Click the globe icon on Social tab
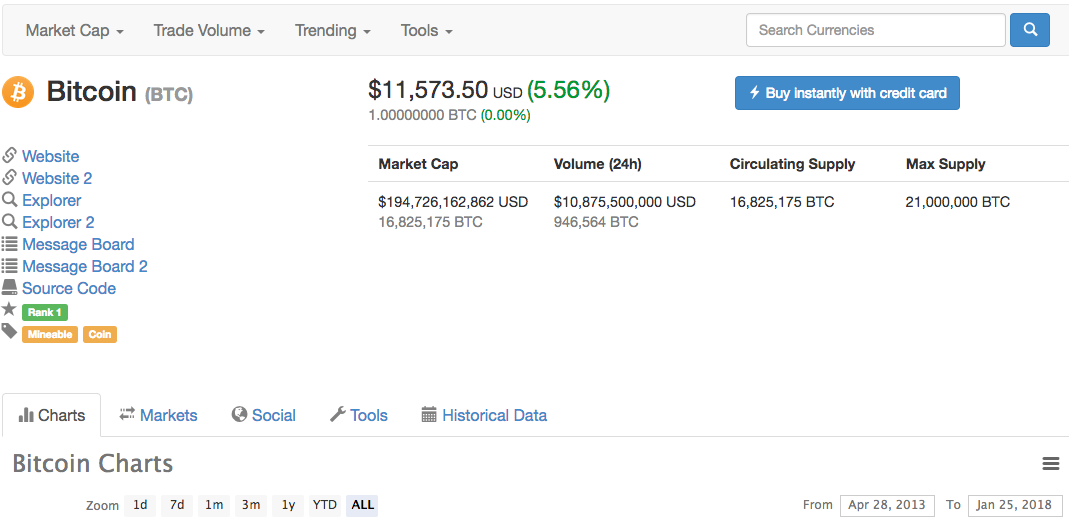The image size is (1069, 521). click(239, 415)
